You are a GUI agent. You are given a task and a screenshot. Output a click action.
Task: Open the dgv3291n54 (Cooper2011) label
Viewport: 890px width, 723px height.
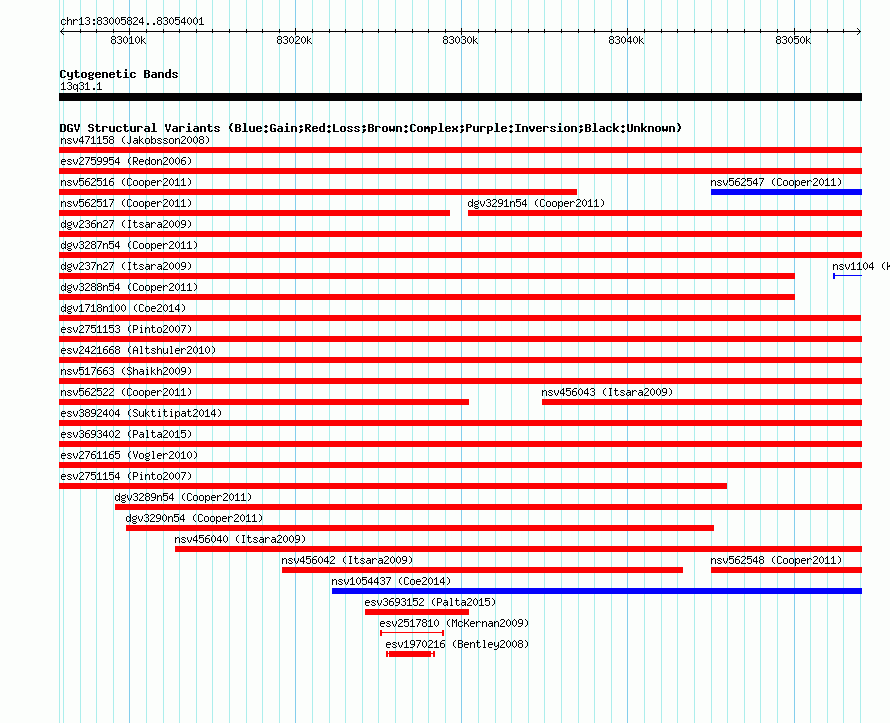(x=536, y=203)
